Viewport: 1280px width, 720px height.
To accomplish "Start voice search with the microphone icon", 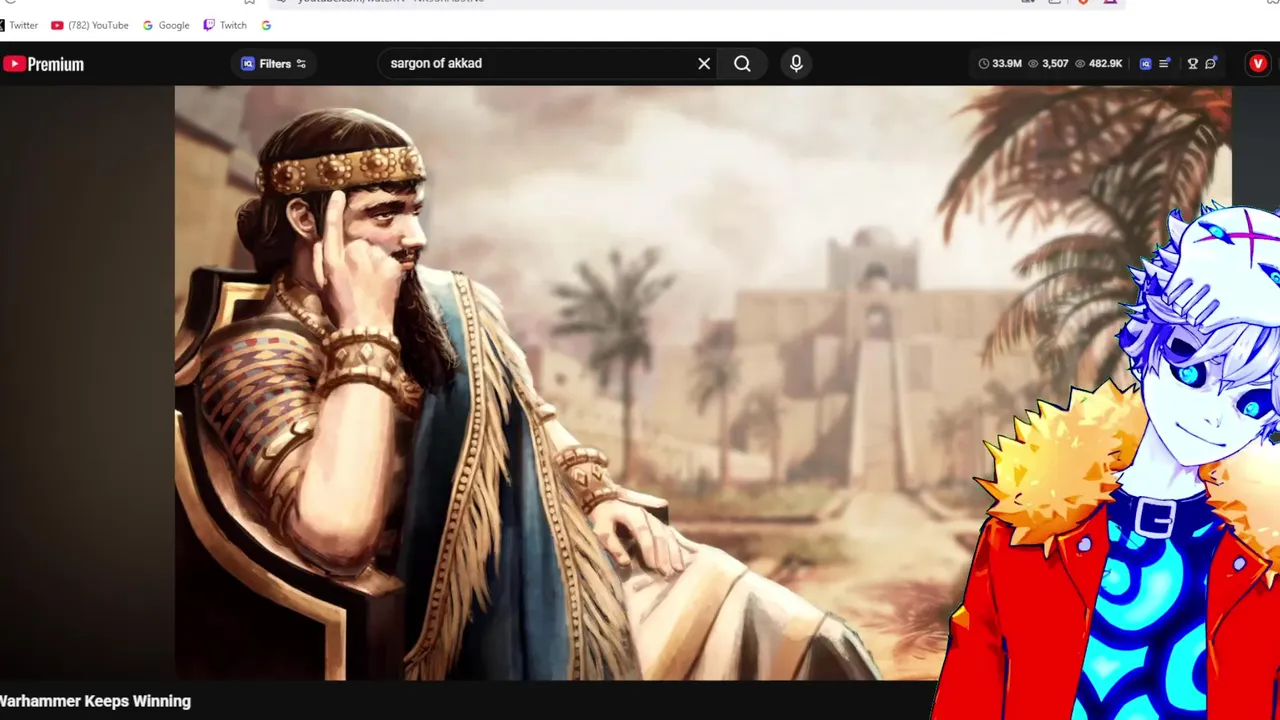I will click(x=796, y=63).
